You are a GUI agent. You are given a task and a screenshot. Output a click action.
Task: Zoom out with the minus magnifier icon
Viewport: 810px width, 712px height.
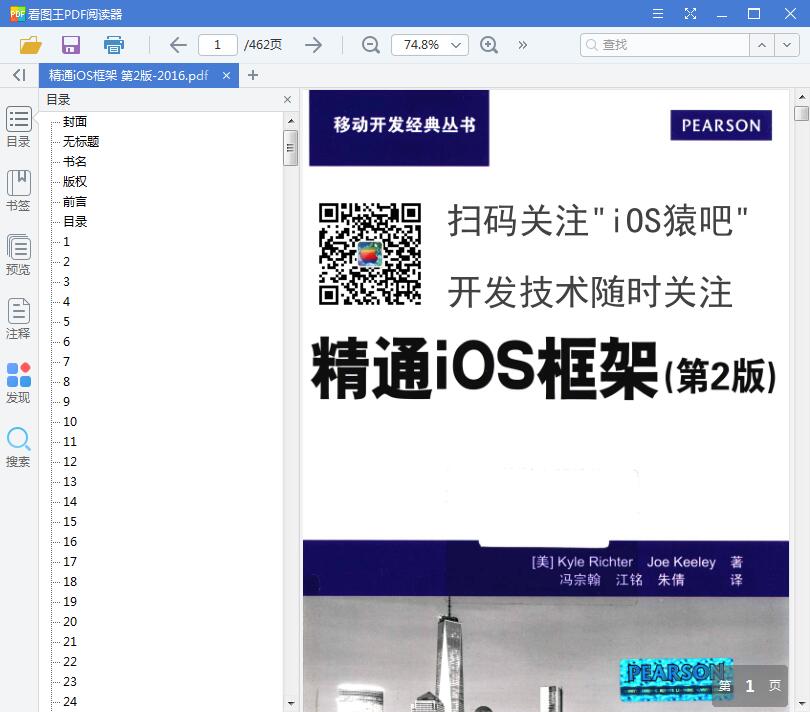click(370, 45)
